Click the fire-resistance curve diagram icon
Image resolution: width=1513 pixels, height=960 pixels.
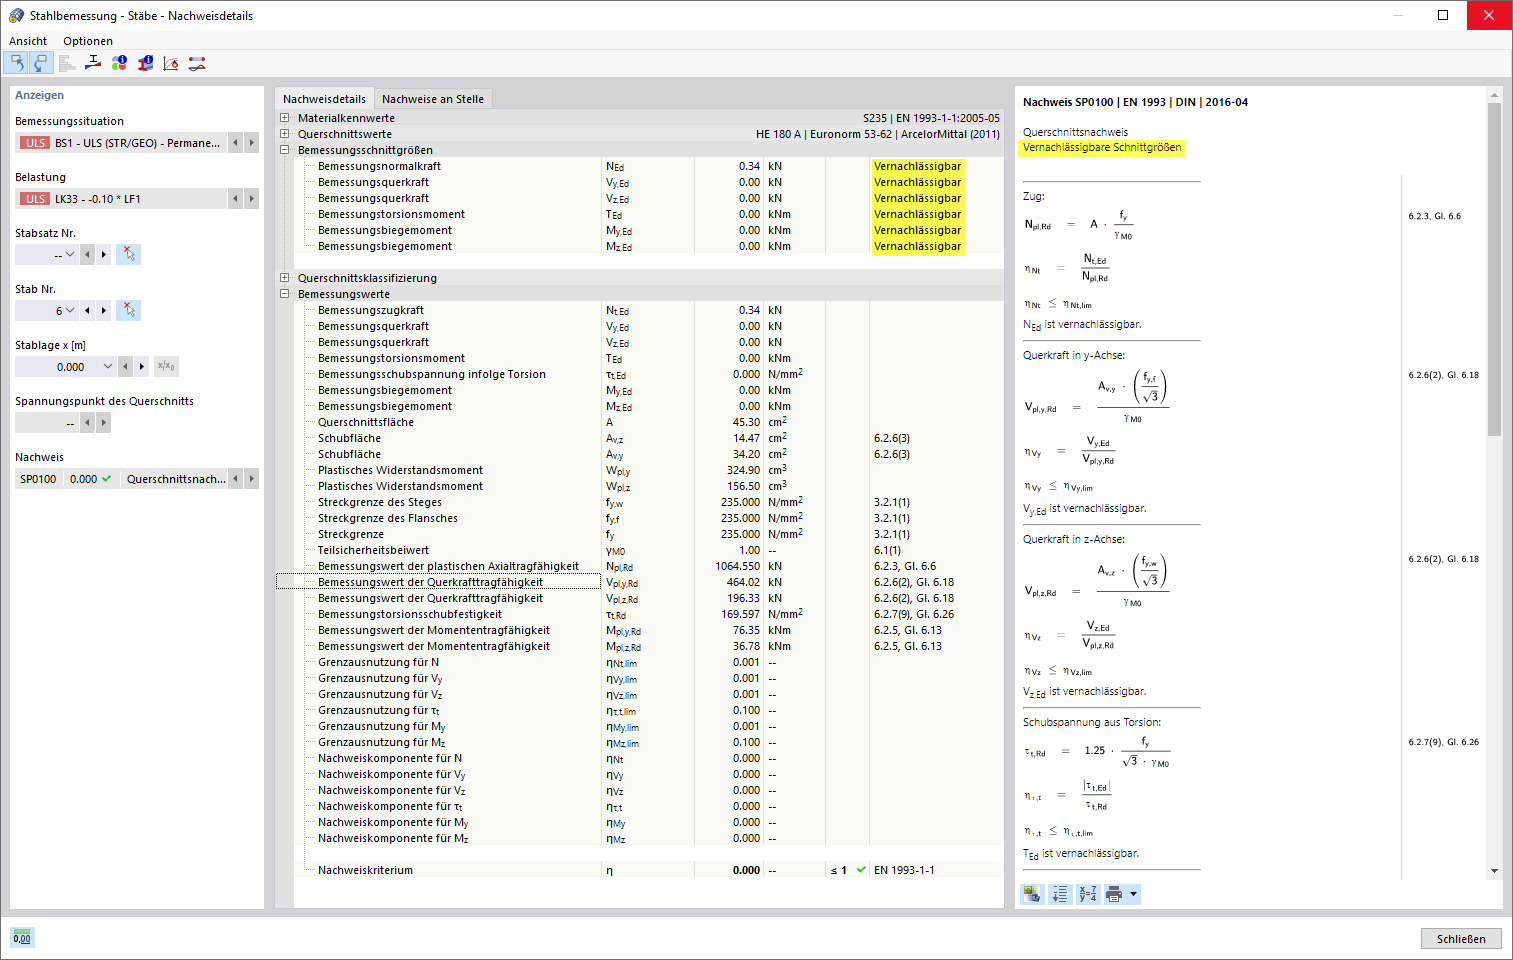(x=171, y=63)
